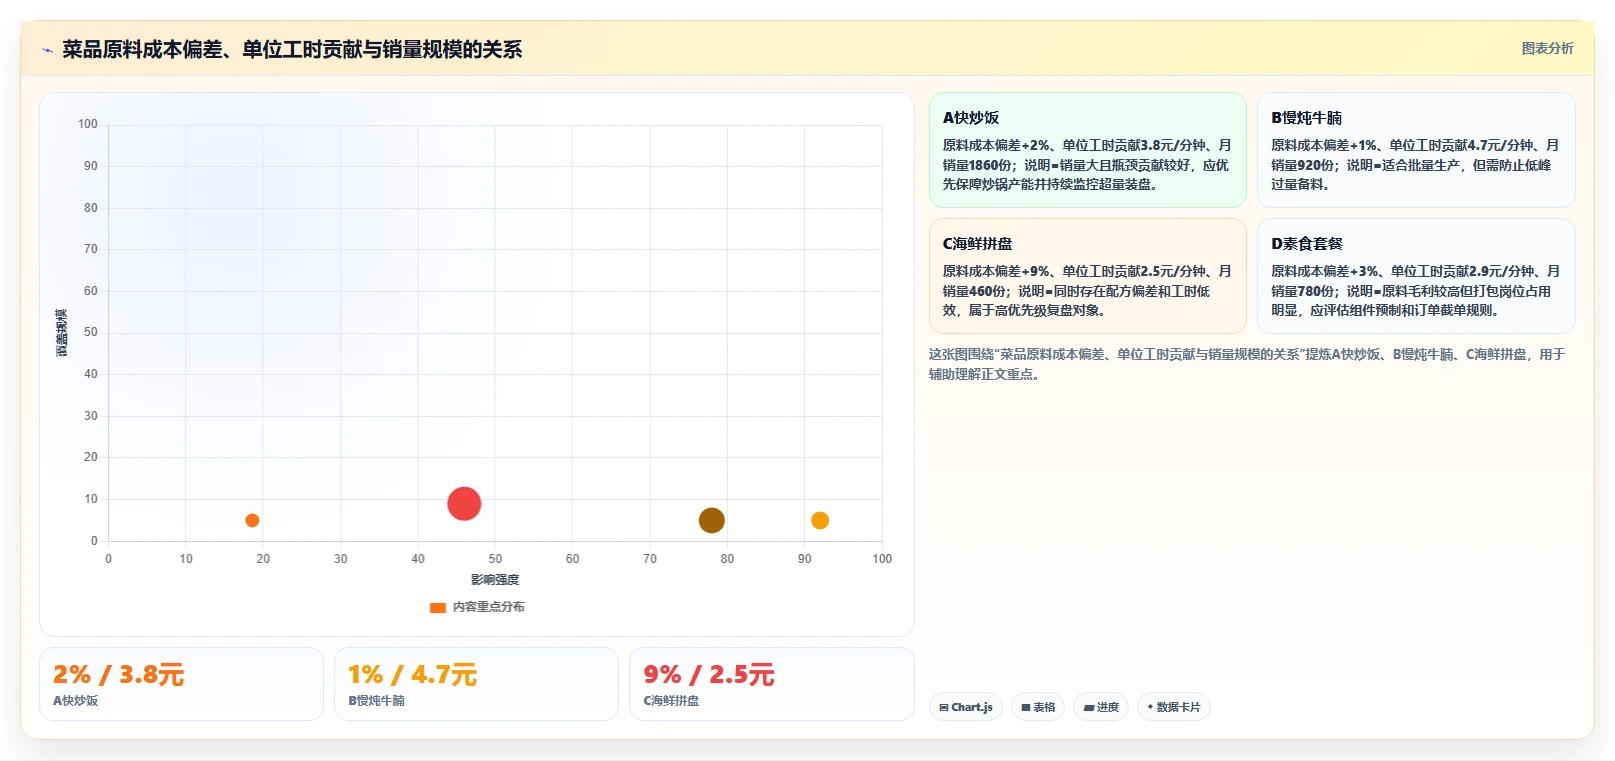Click the small orange bubble near x=18

(x=252, y=520)
